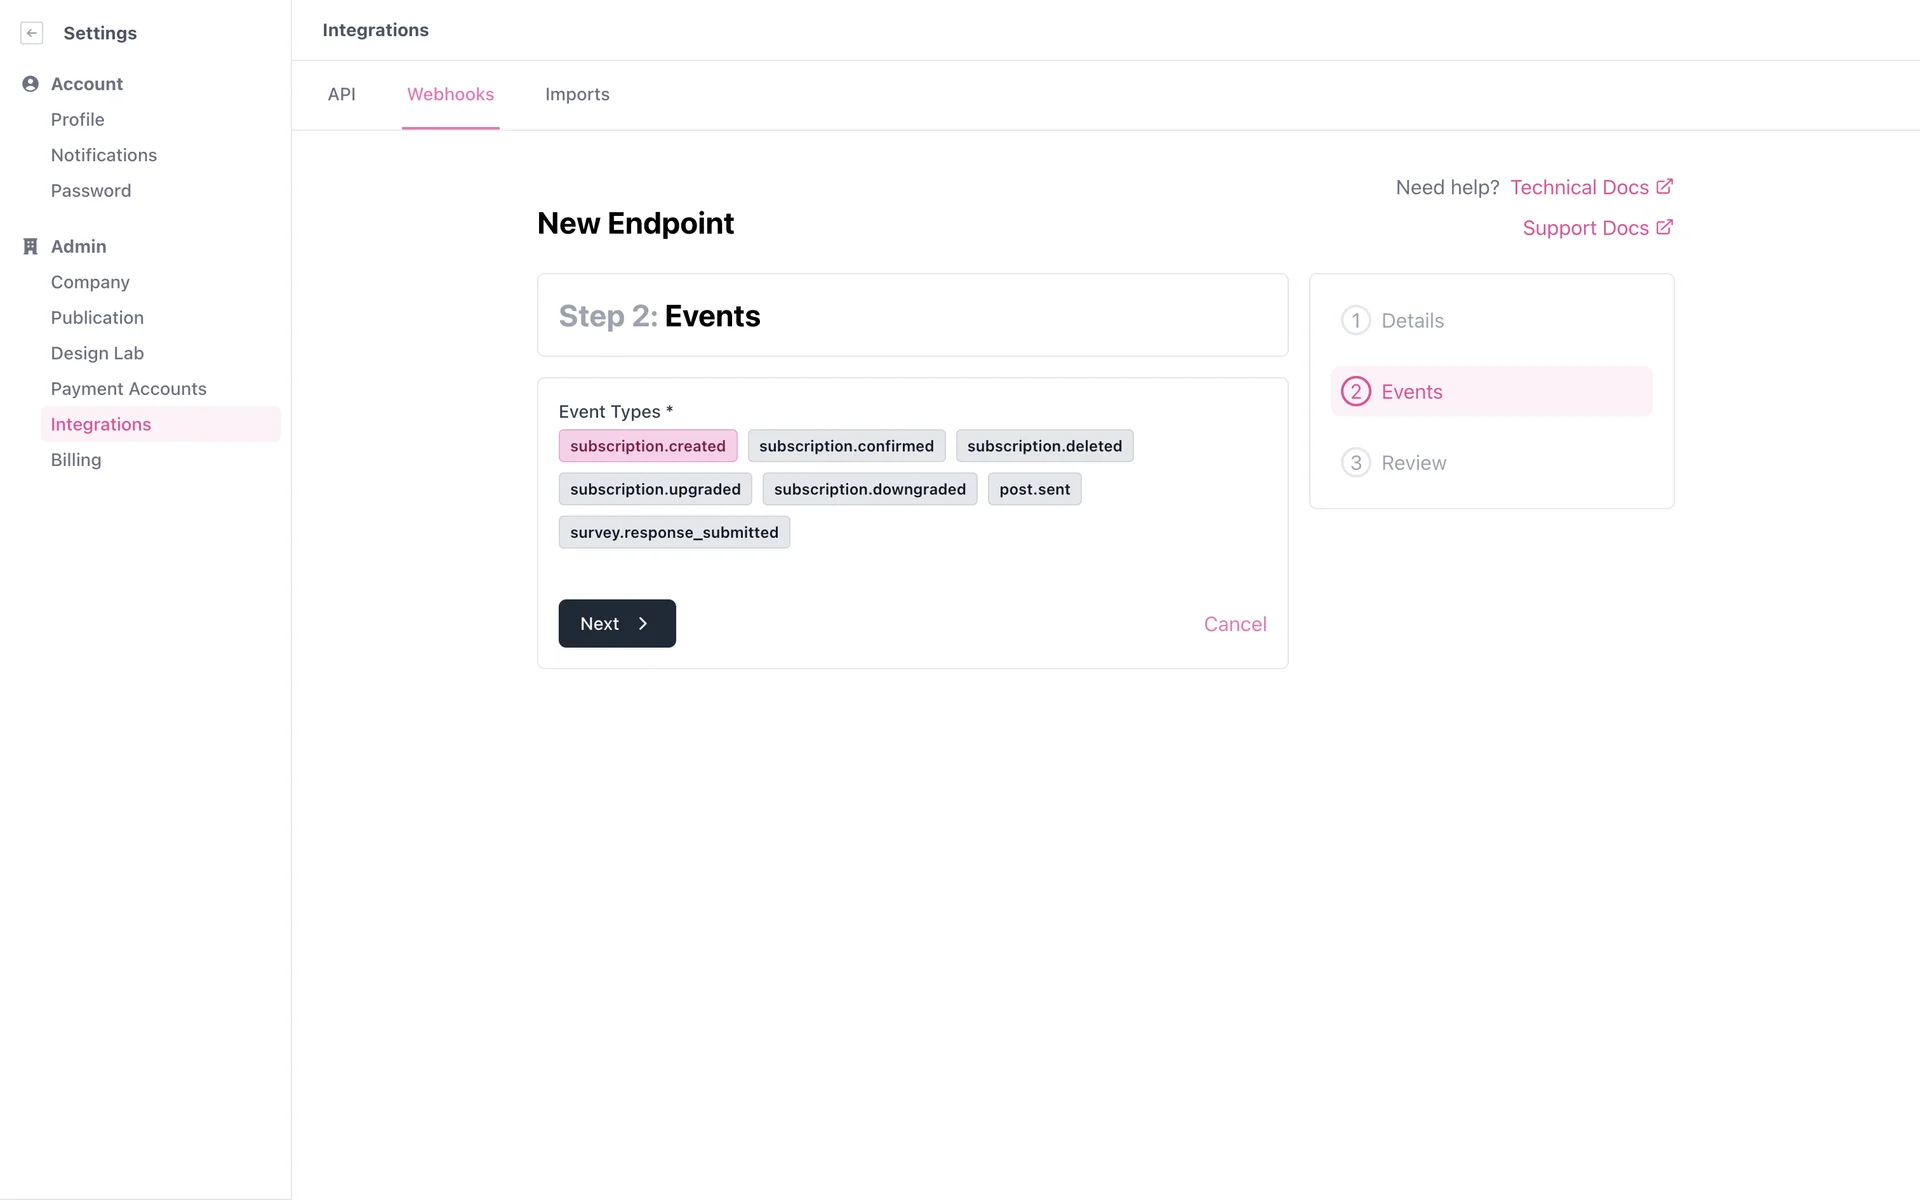Image resolution: width=1920 pixels, height=1200 pixels.
Task: Switch to the API tab
Action: click(341, 94)
